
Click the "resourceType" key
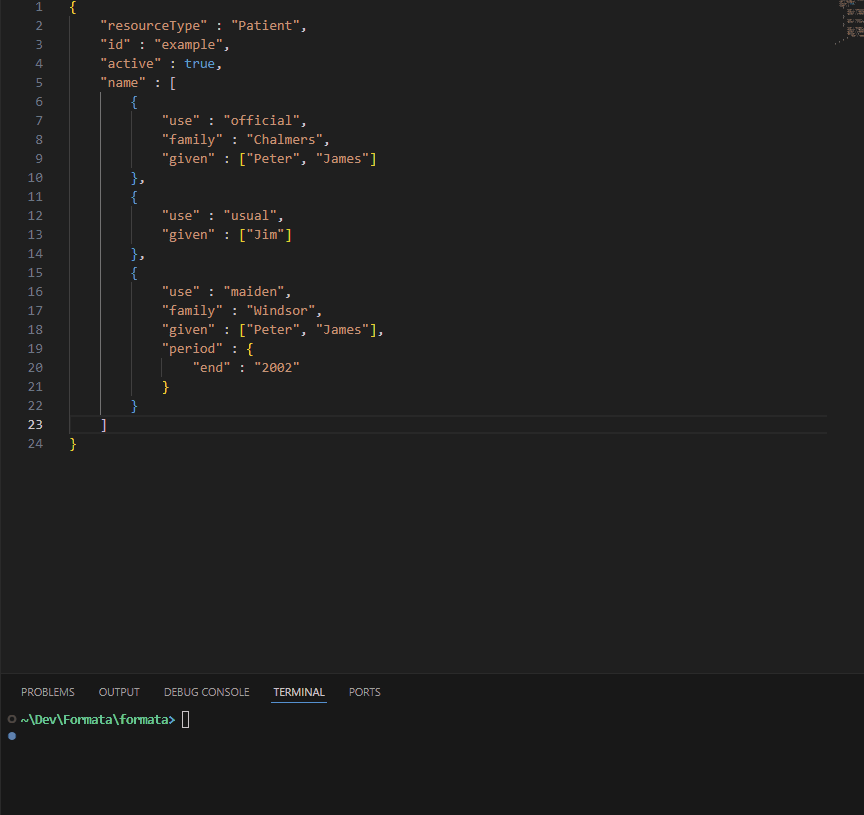point(153,26)
